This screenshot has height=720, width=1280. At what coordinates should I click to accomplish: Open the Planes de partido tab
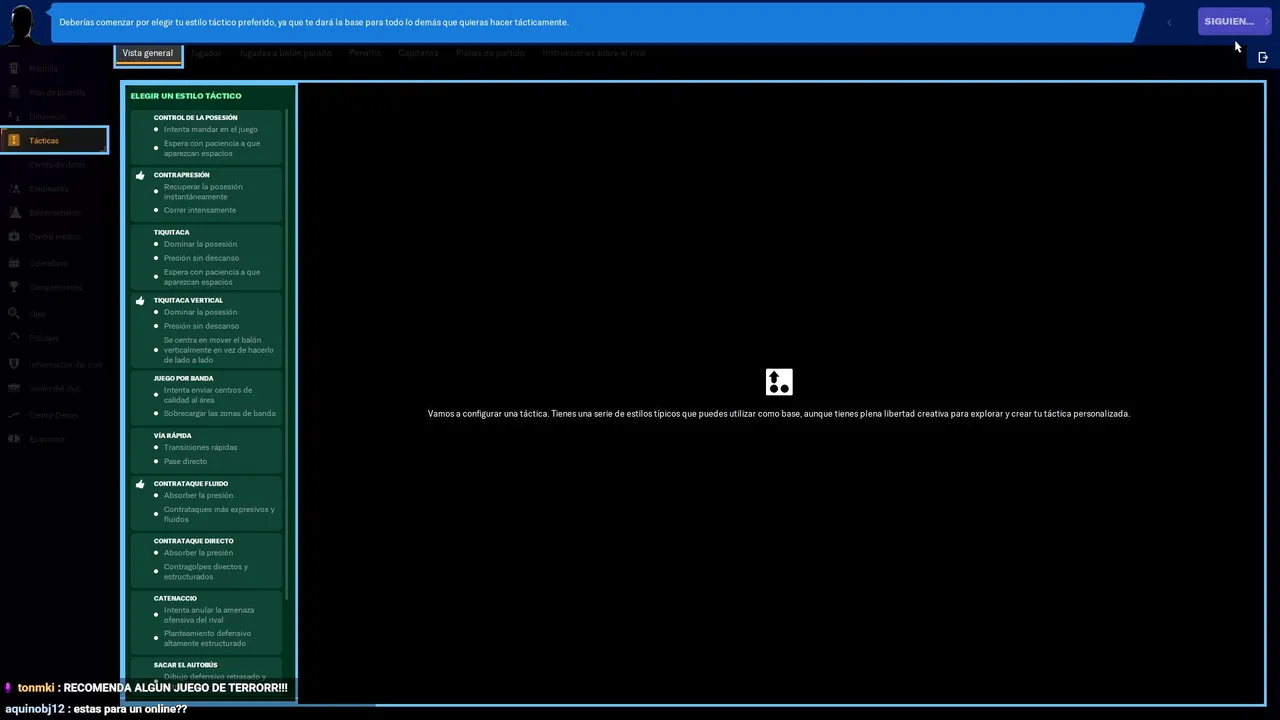pyautogui.click(x=490, y=53)
